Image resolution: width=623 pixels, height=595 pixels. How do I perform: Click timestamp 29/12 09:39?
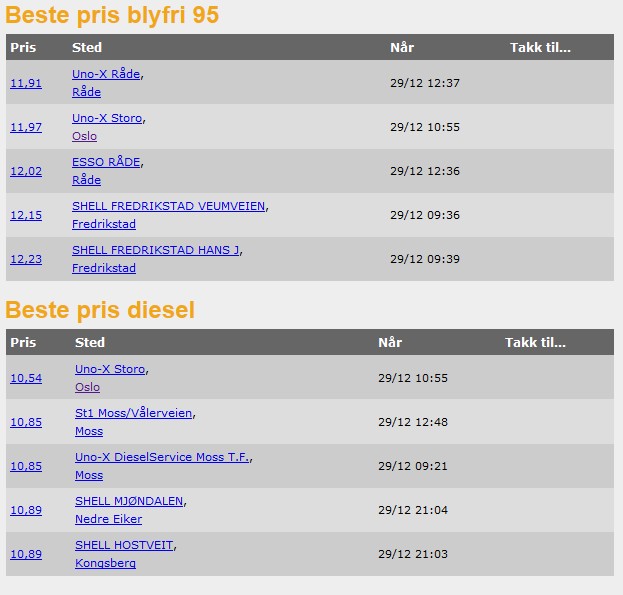(425, 259)
